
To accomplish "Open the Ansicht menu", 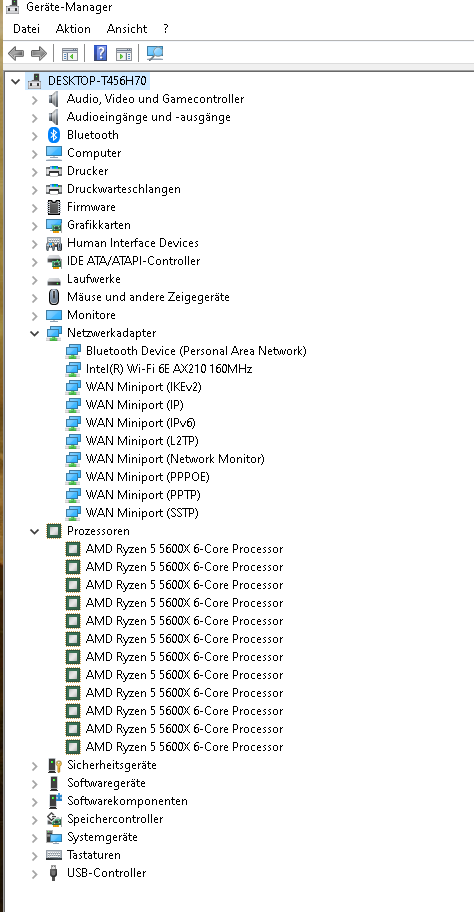I will point(127,29).
